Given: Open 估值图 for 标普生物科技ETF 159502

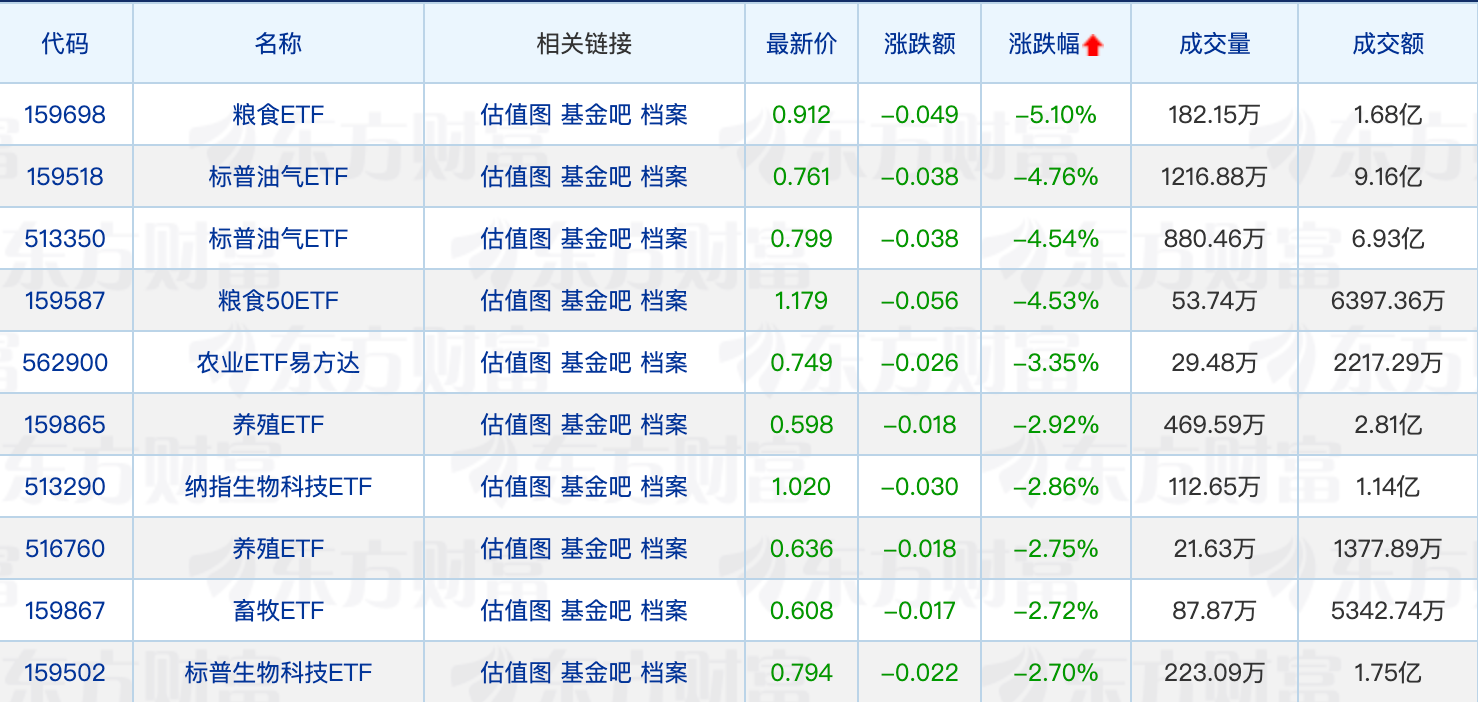Looking at the screenshot, I should pyautogui.click(x=516, y=673).
